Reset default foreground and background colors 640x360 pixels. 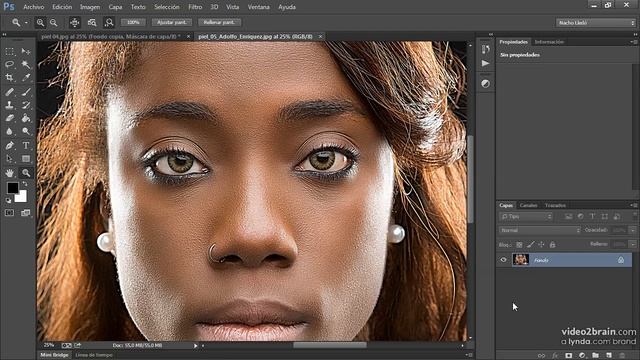(x=8, y=200)
